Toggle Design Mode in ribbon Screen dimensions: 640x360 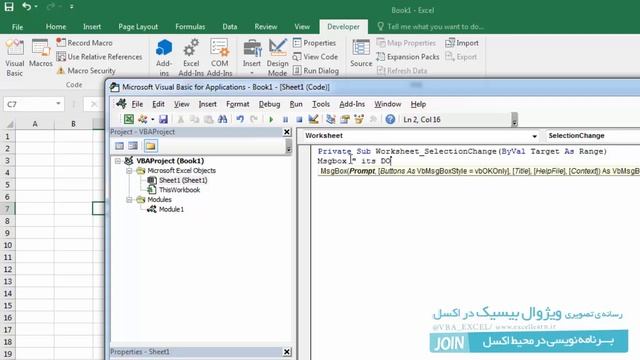coord(278,58)
